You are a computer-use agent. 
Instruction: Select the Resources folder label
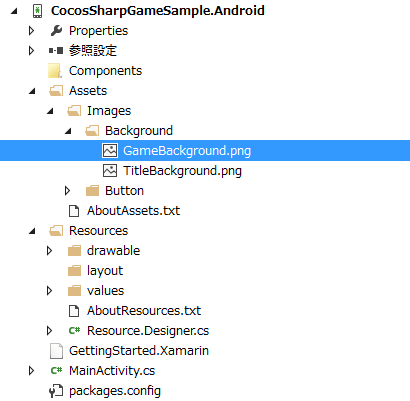pos(98,231)
